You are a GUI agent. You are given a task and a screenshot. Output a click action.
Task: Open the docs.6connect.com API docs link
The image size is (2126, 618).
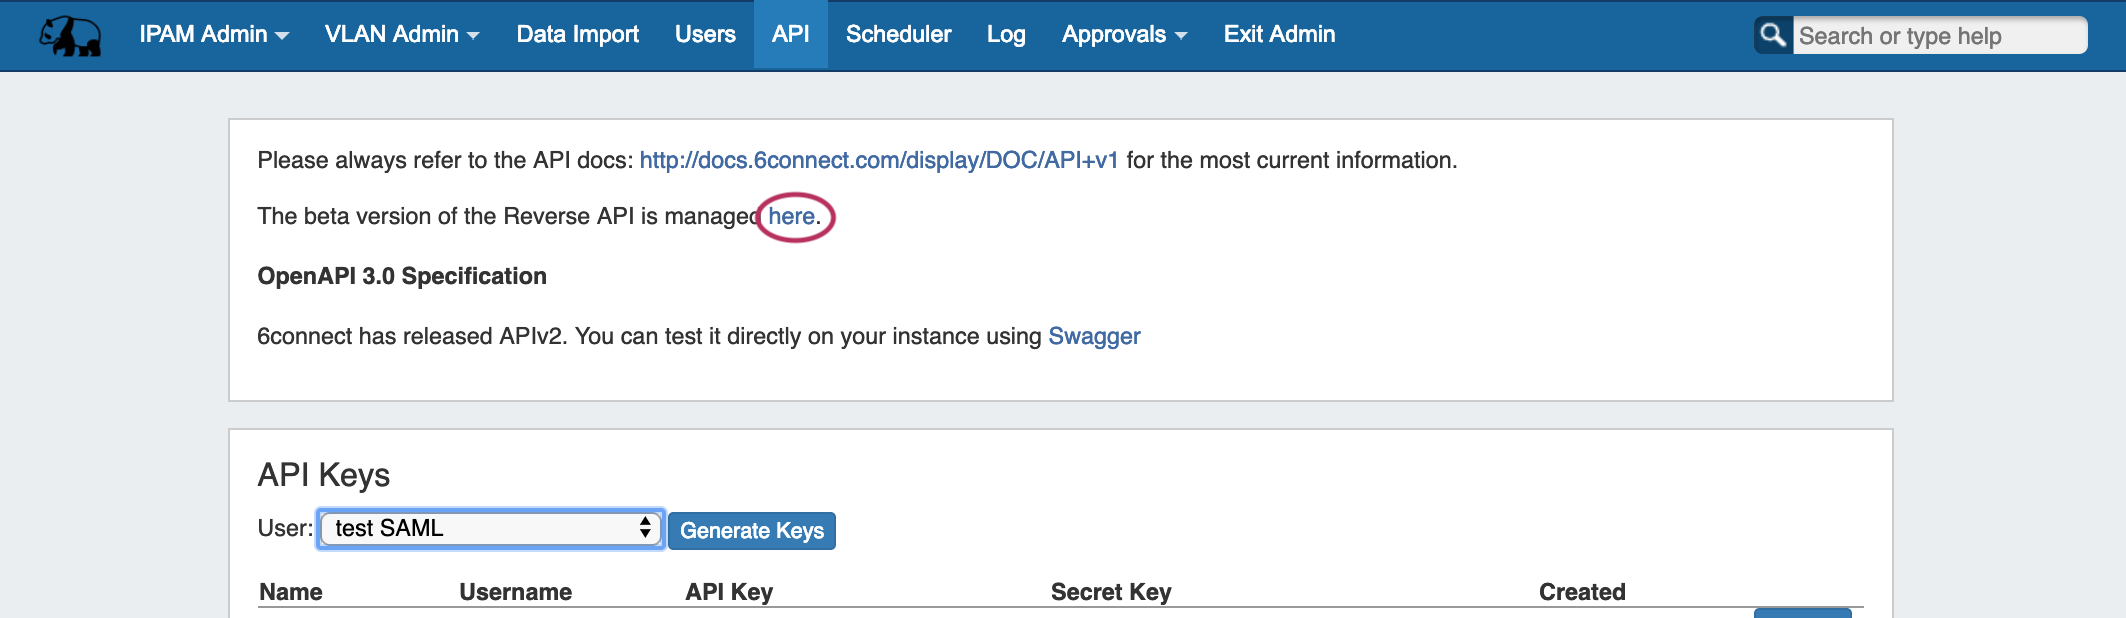878,160
